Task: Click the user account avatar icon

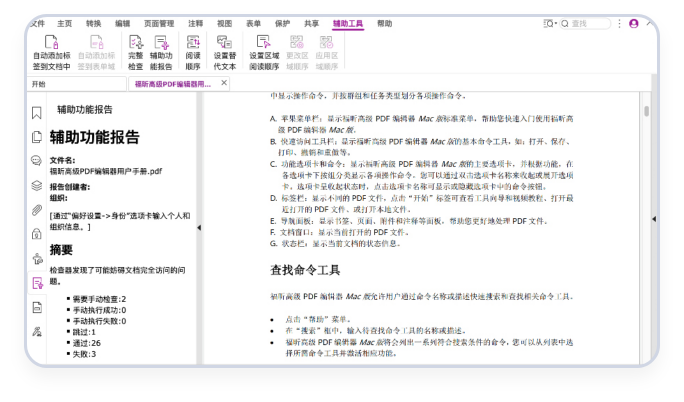Action: click(x=634, y=24)
